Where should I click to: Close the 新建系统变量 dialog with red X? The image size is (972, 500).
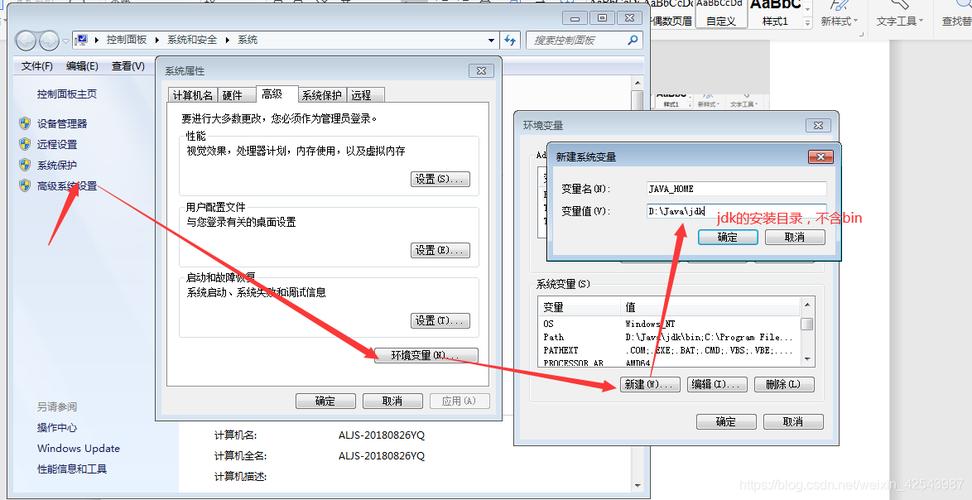(x=821, y=157)
